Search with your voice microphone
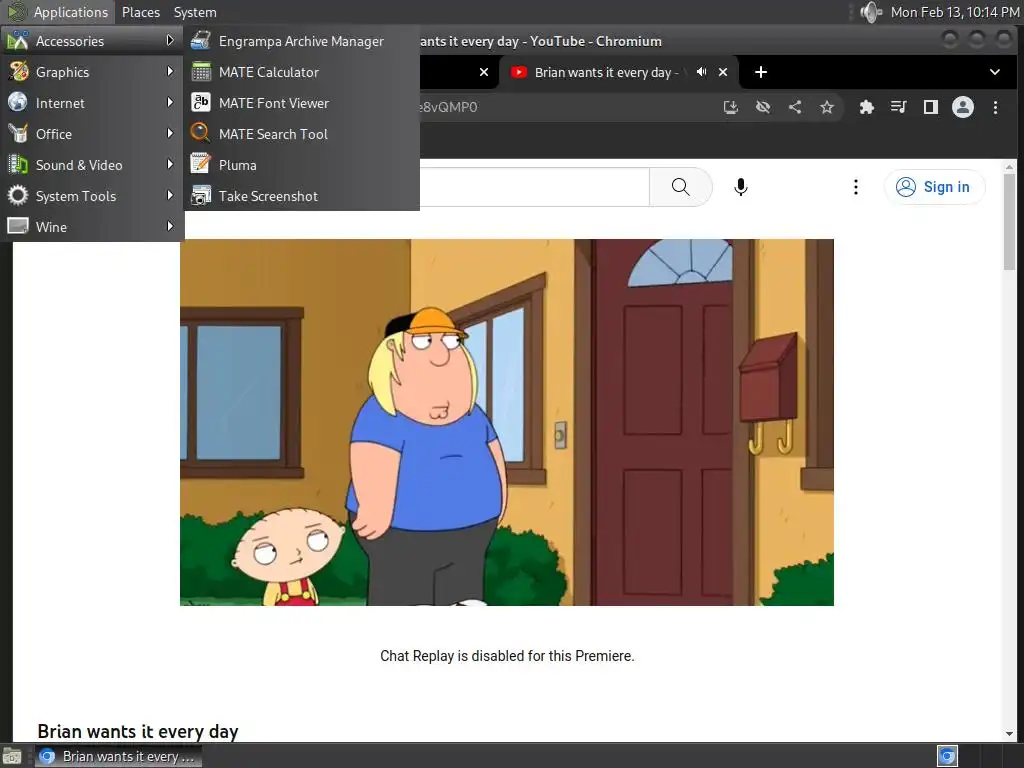1024x768 pixels. [741, 187]
